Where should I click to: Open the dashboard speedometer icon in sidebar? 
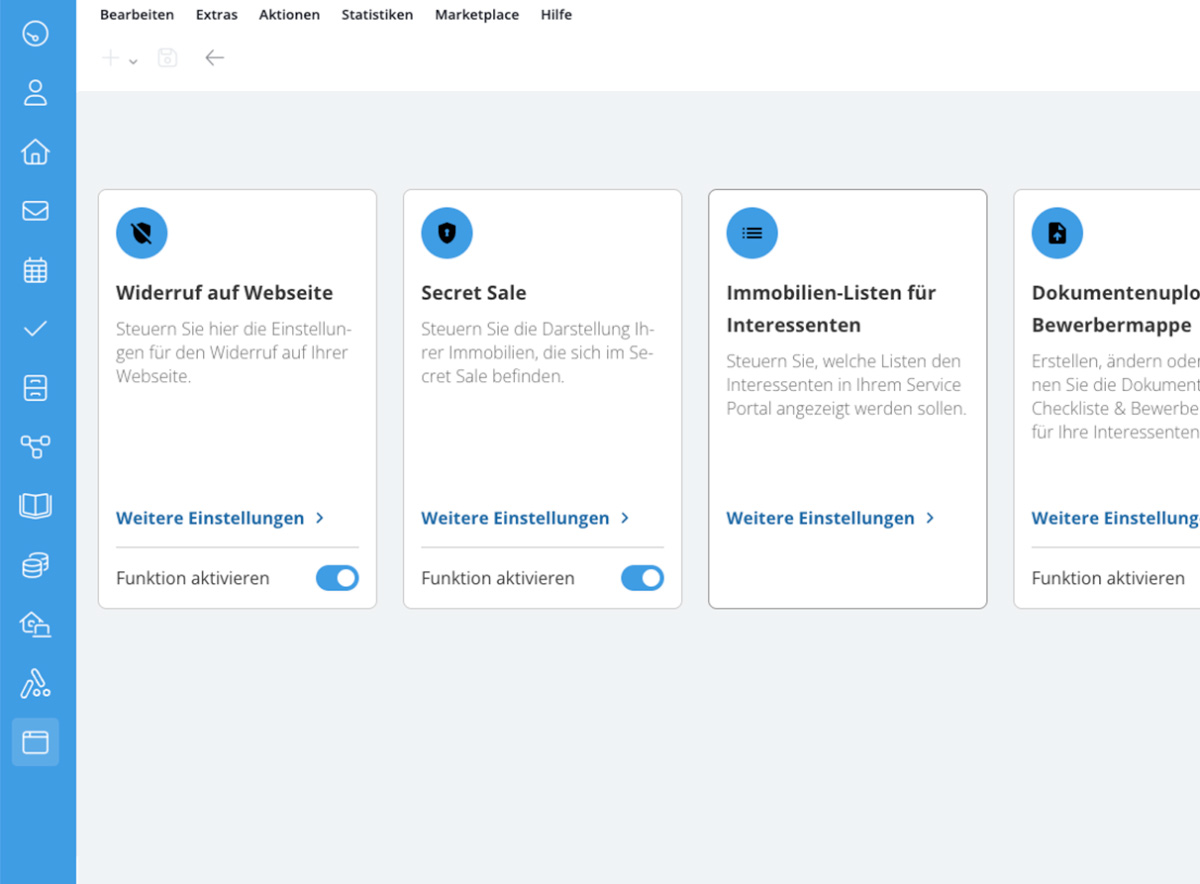pos(35,34)
